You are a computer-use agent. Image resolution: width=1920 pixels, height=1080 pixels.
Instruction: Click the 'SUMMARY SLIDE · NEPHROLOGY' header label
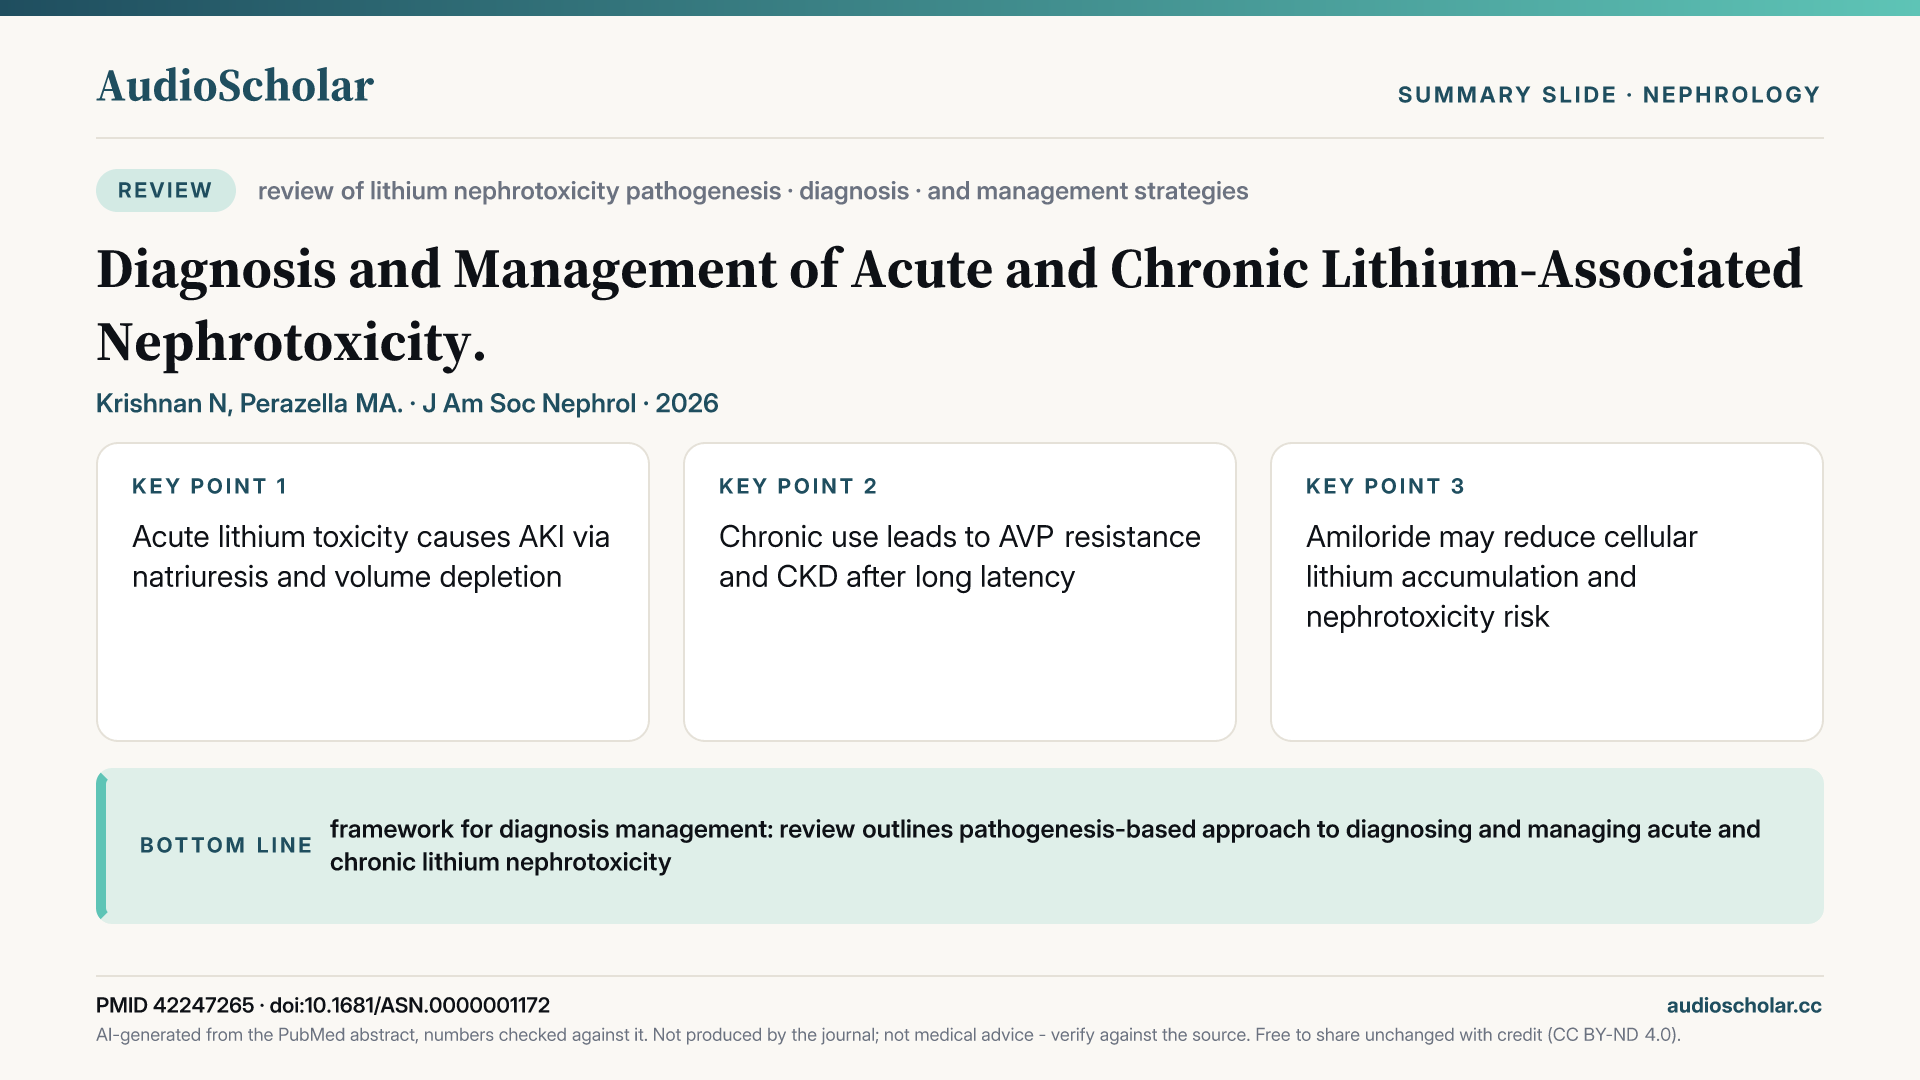[x=1609, y=95]
